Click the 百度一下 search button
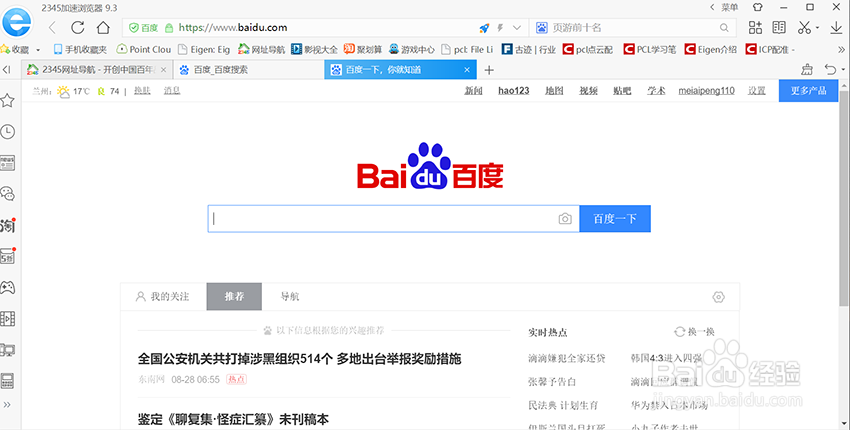The image size is (850, 430). click(x=615, y=219)
